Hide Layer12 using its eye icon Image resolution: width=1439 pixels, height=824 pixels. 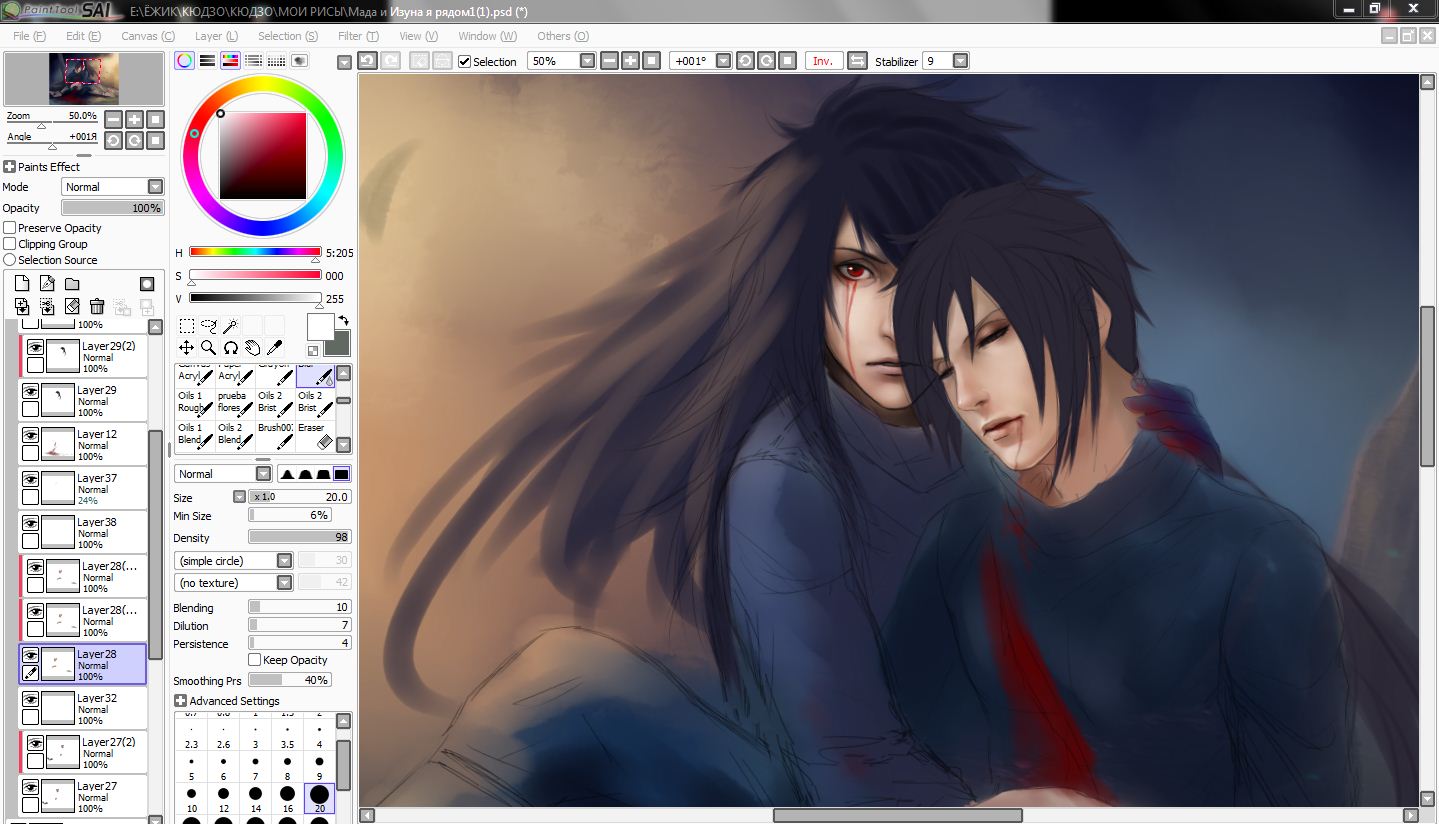[30, 435]
